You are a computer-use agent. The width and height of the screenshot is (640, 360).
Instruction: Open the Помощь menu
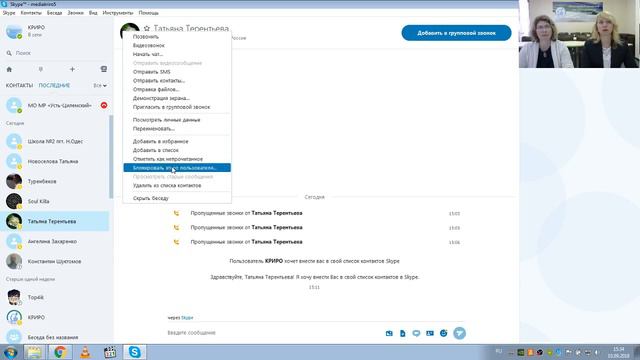(x=149, y=13)
